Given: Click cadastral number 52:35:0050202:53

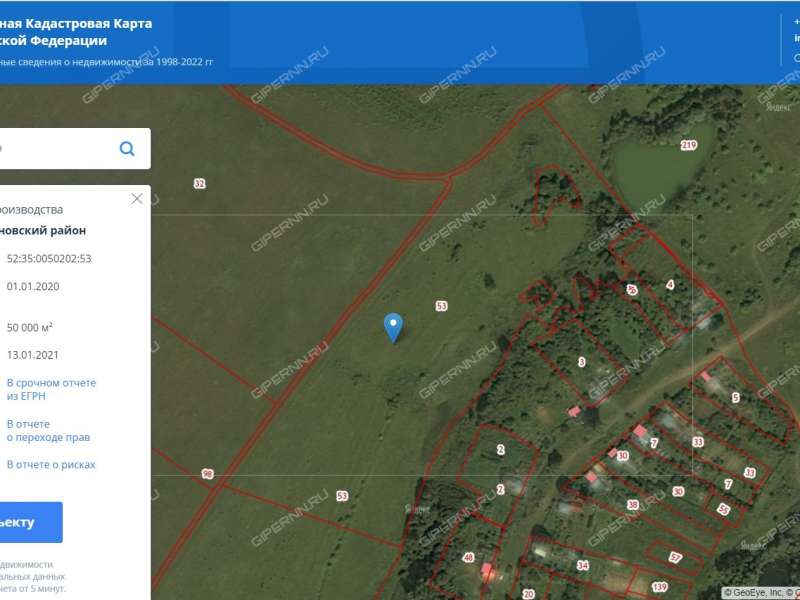Looking at the screenshot, I should pyautogui.click(x=49, y=258).
